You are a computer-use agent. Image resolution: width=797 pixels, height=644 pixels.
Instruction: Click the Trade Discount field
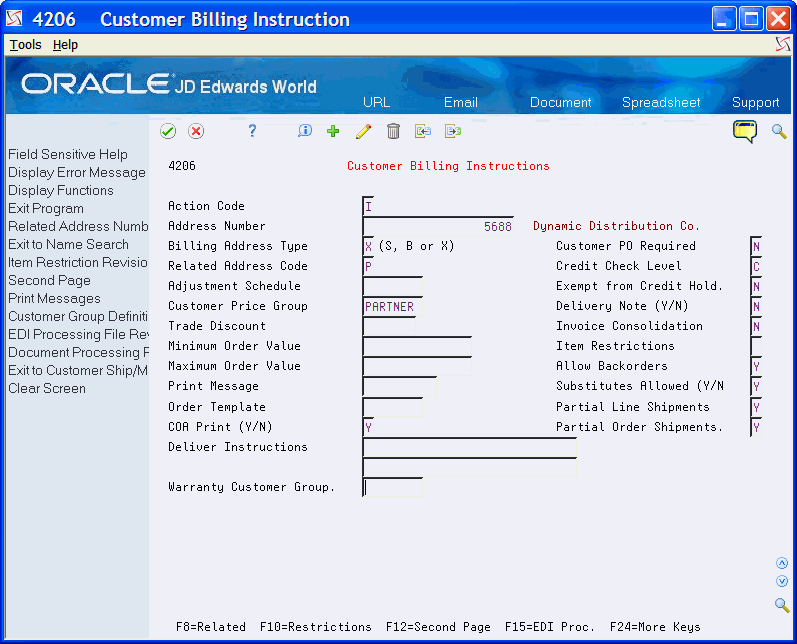pos(389,326)
